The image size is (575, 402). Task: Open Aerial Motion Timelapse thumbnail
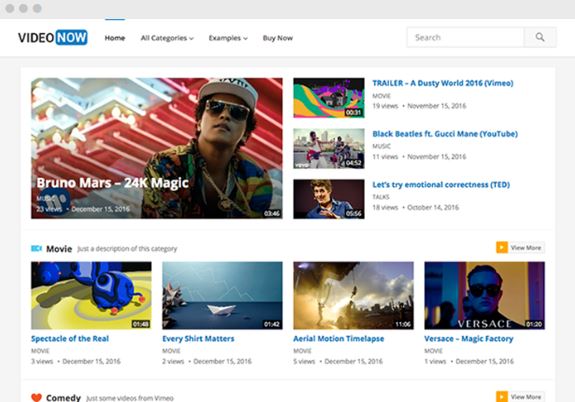click(354, 295)
